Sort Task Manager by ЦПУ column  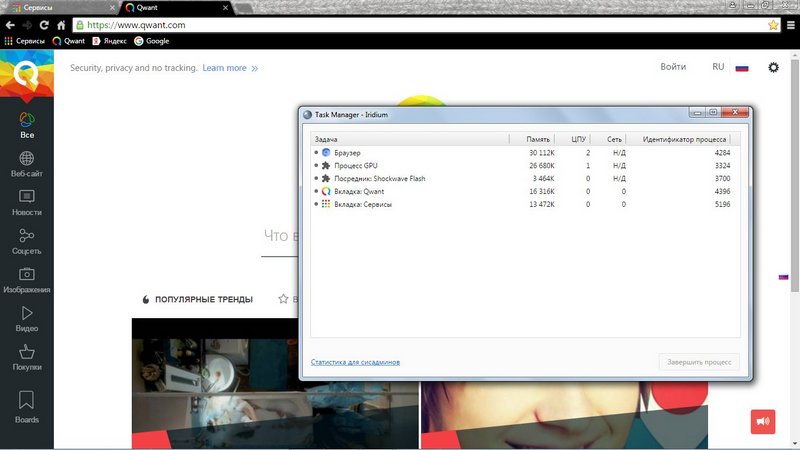pyautogui.click(x=572, y=139)
